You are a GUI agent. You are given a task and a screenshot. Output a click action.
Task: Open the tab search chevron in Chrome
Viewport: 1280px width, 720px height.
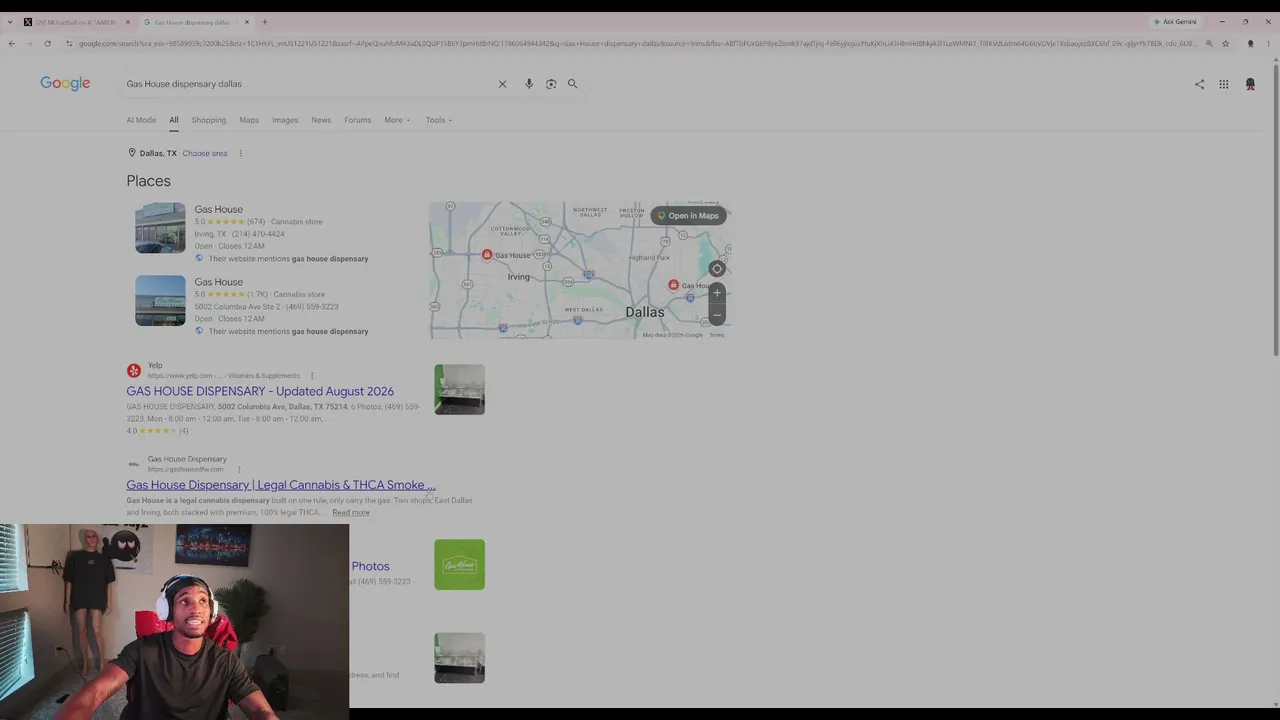click(11, 22)
